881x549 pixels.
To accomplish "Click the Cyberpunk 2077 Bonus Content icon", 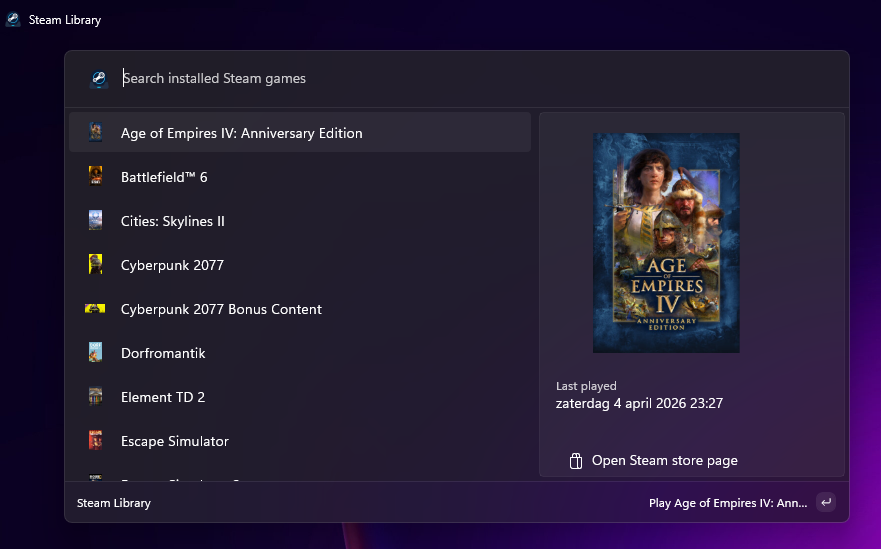I will [95, 308].
